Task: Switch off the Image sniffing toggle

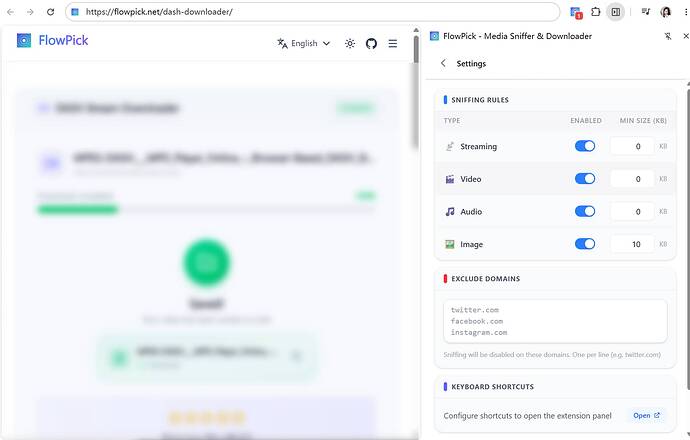Action: point(585,244)
